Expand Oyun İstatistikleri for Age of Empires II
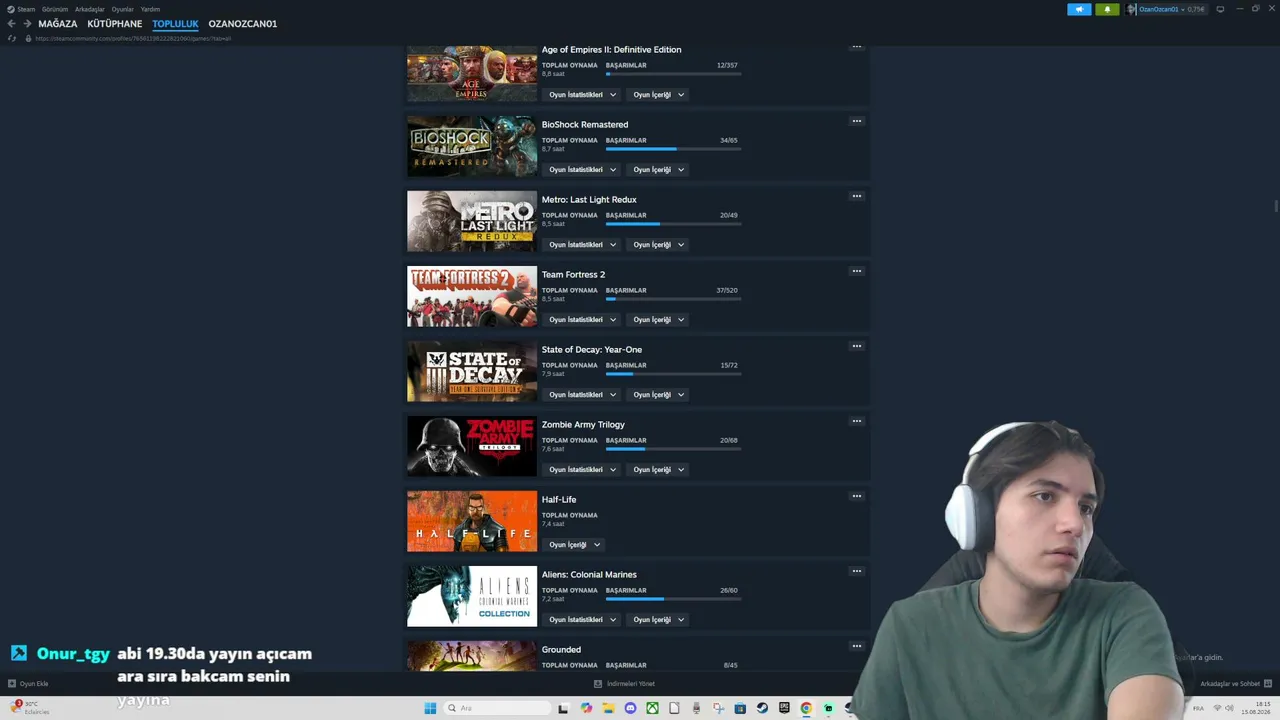1280x720 pixels. pyautogui.click(x=582, y=95)
